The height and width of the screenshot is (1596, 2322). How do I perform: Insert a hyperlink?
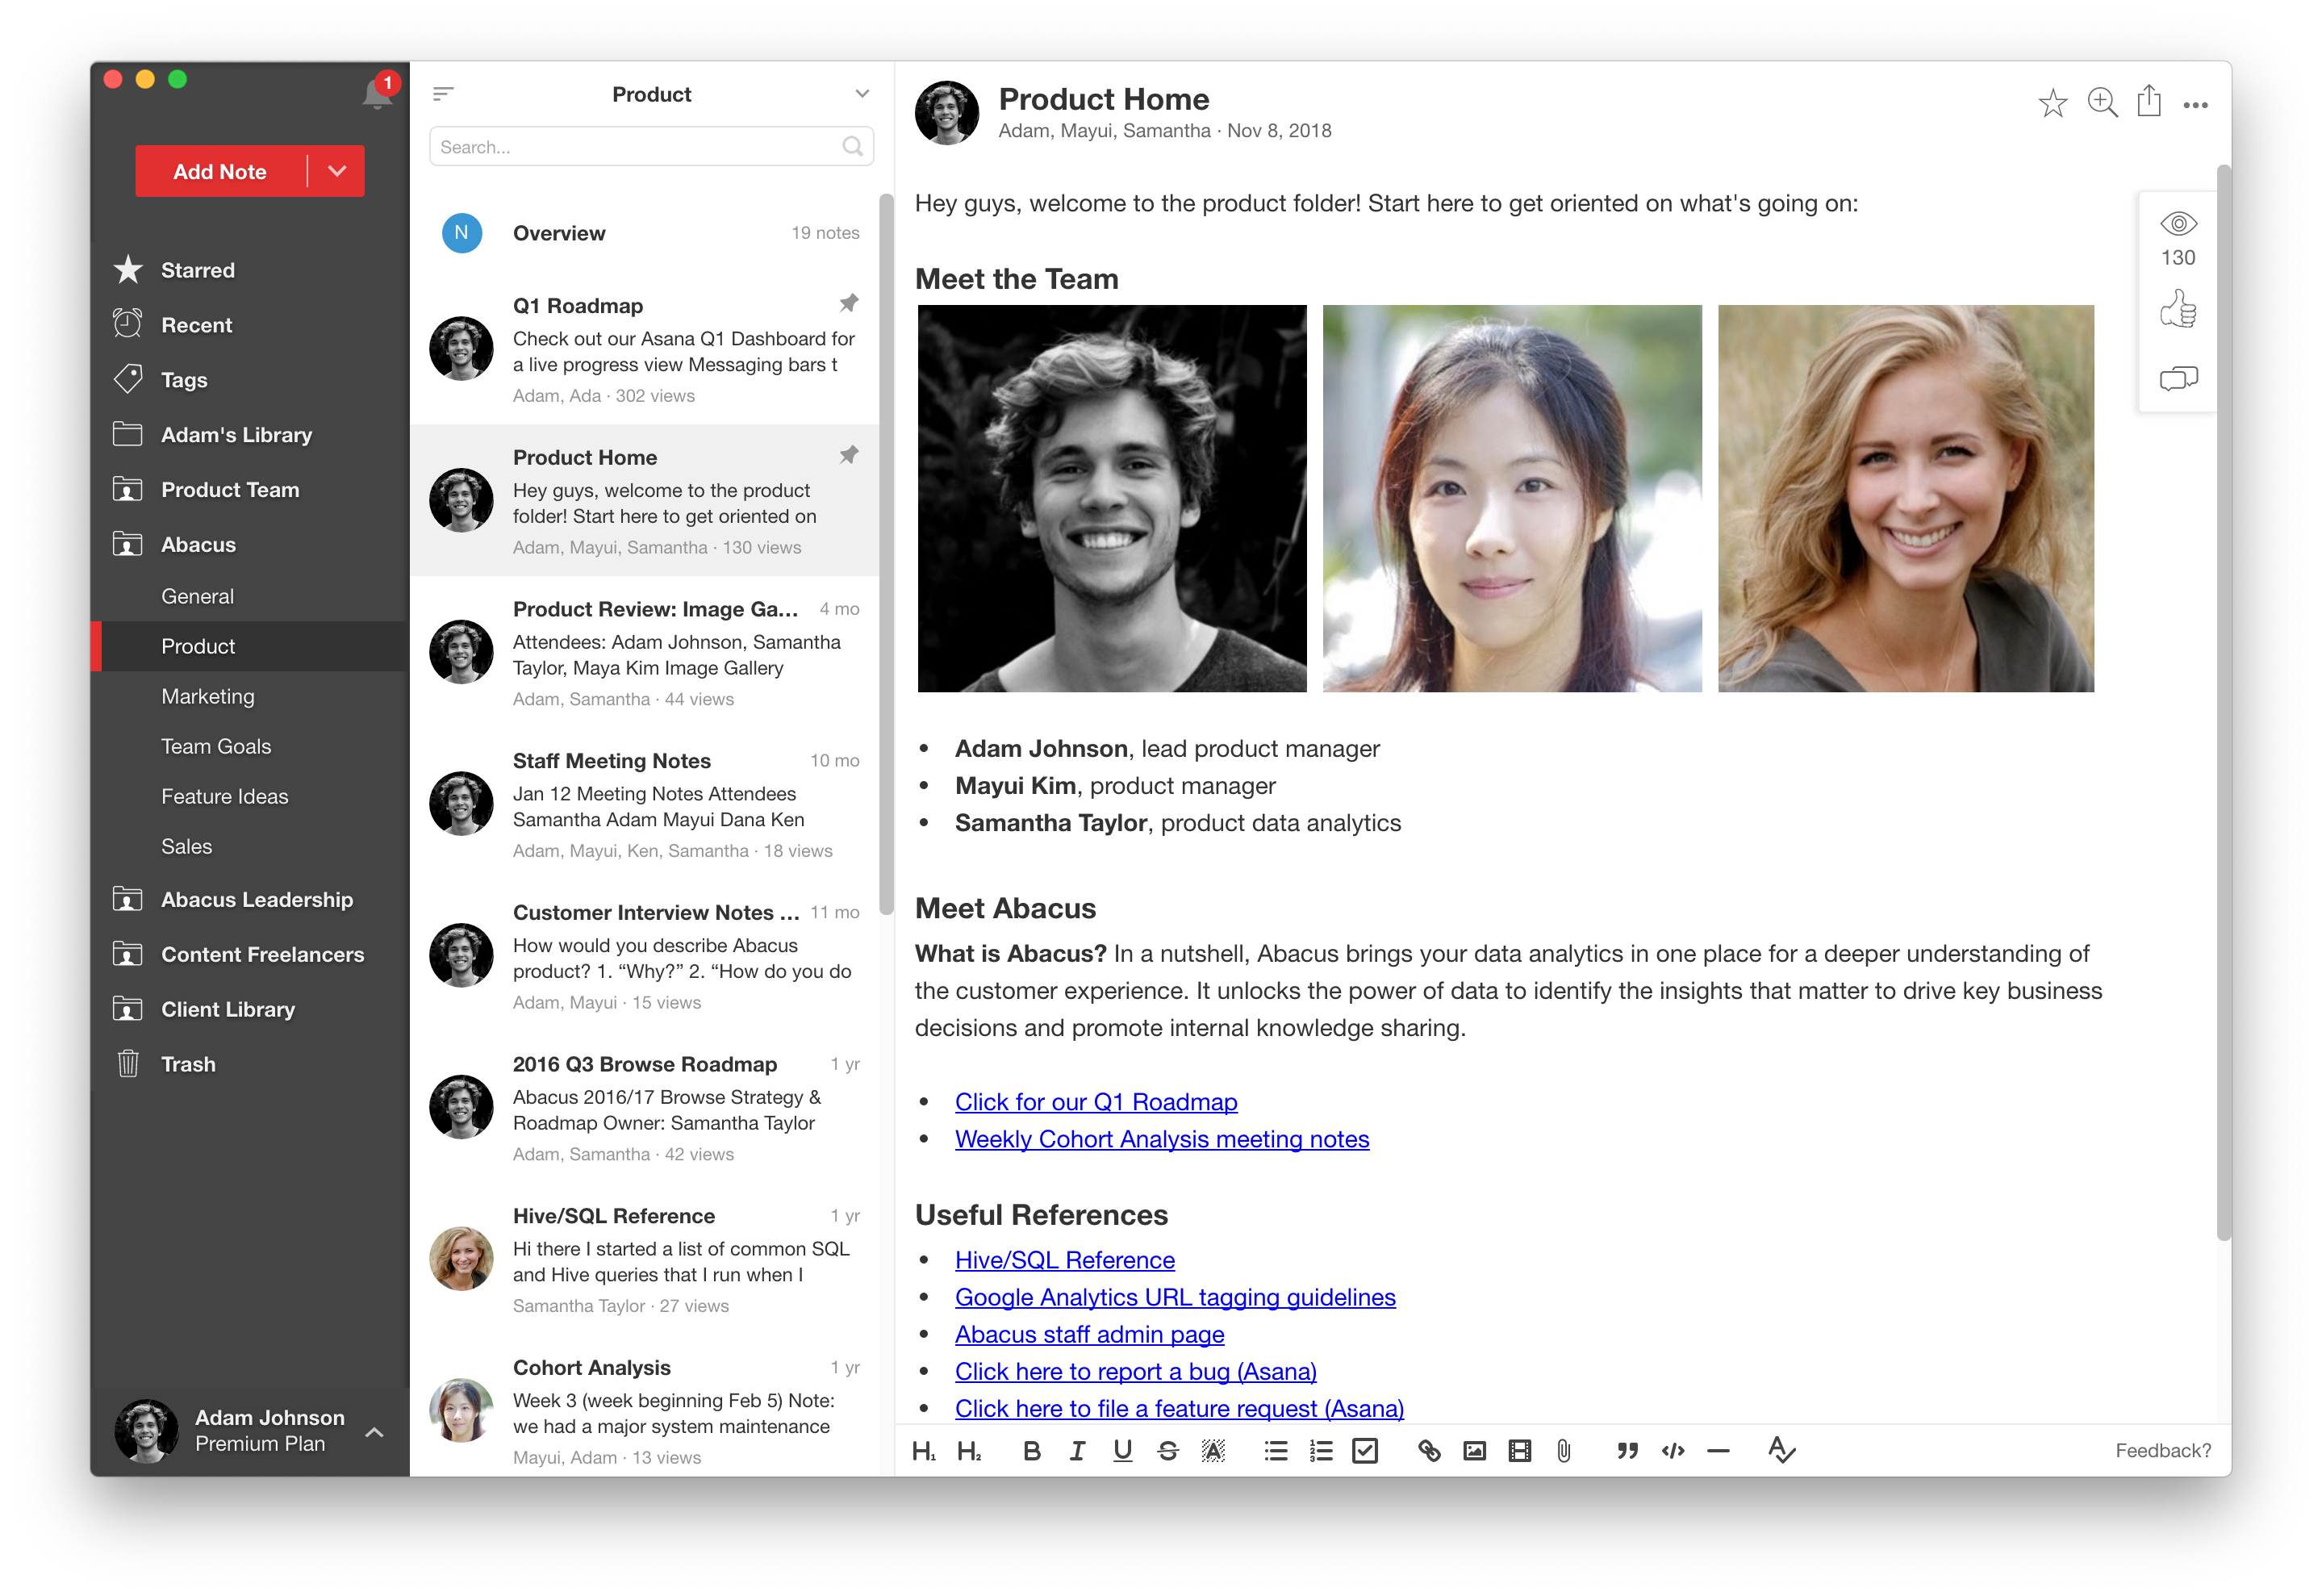tap(1429, 1451)
